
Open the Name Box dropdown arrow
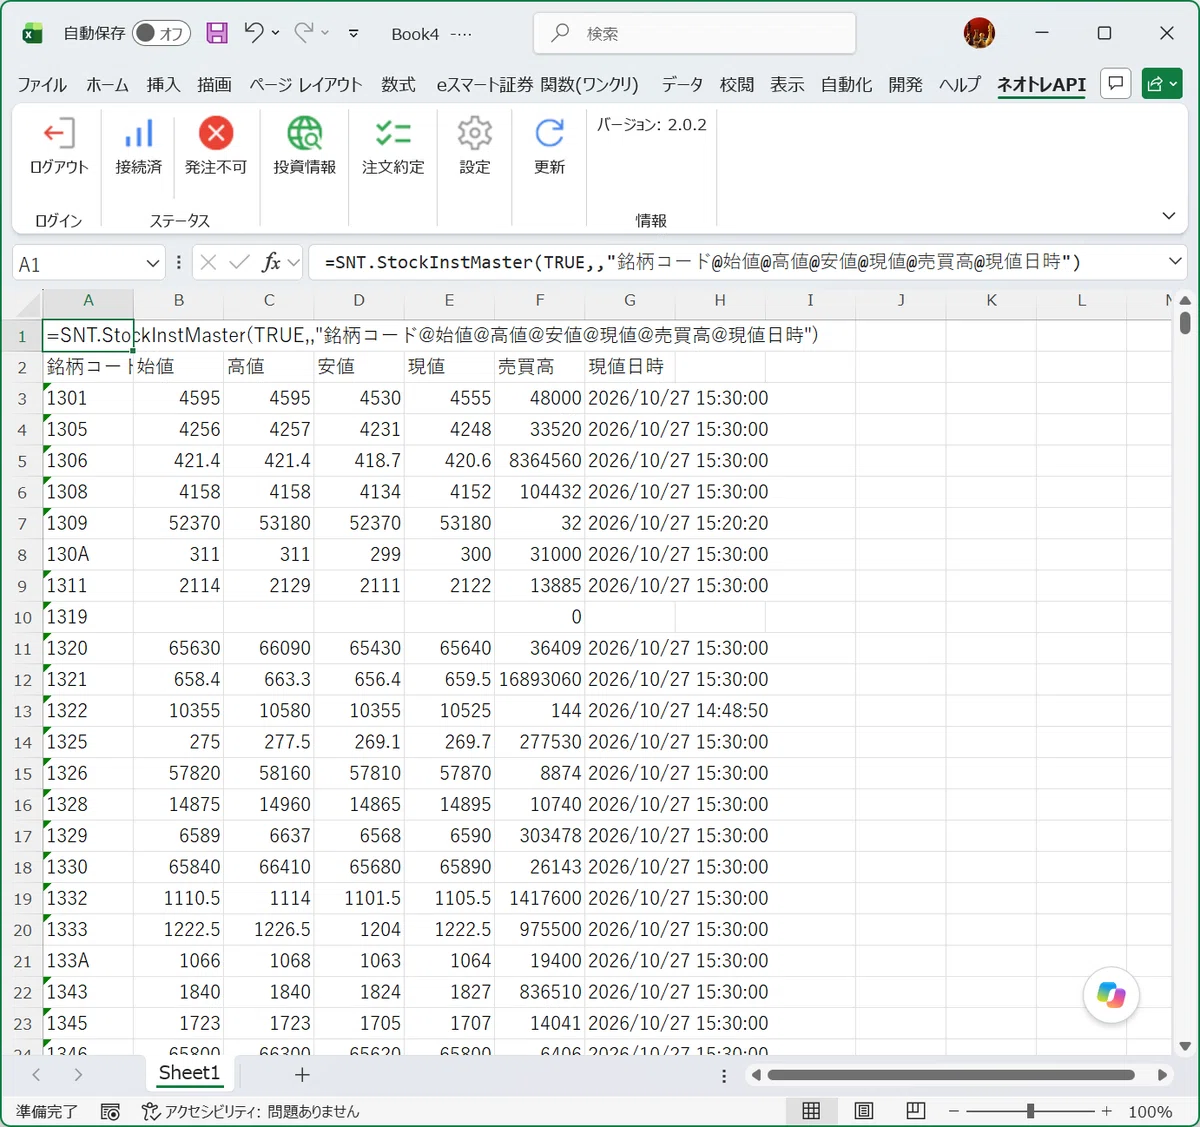point(152,263)
